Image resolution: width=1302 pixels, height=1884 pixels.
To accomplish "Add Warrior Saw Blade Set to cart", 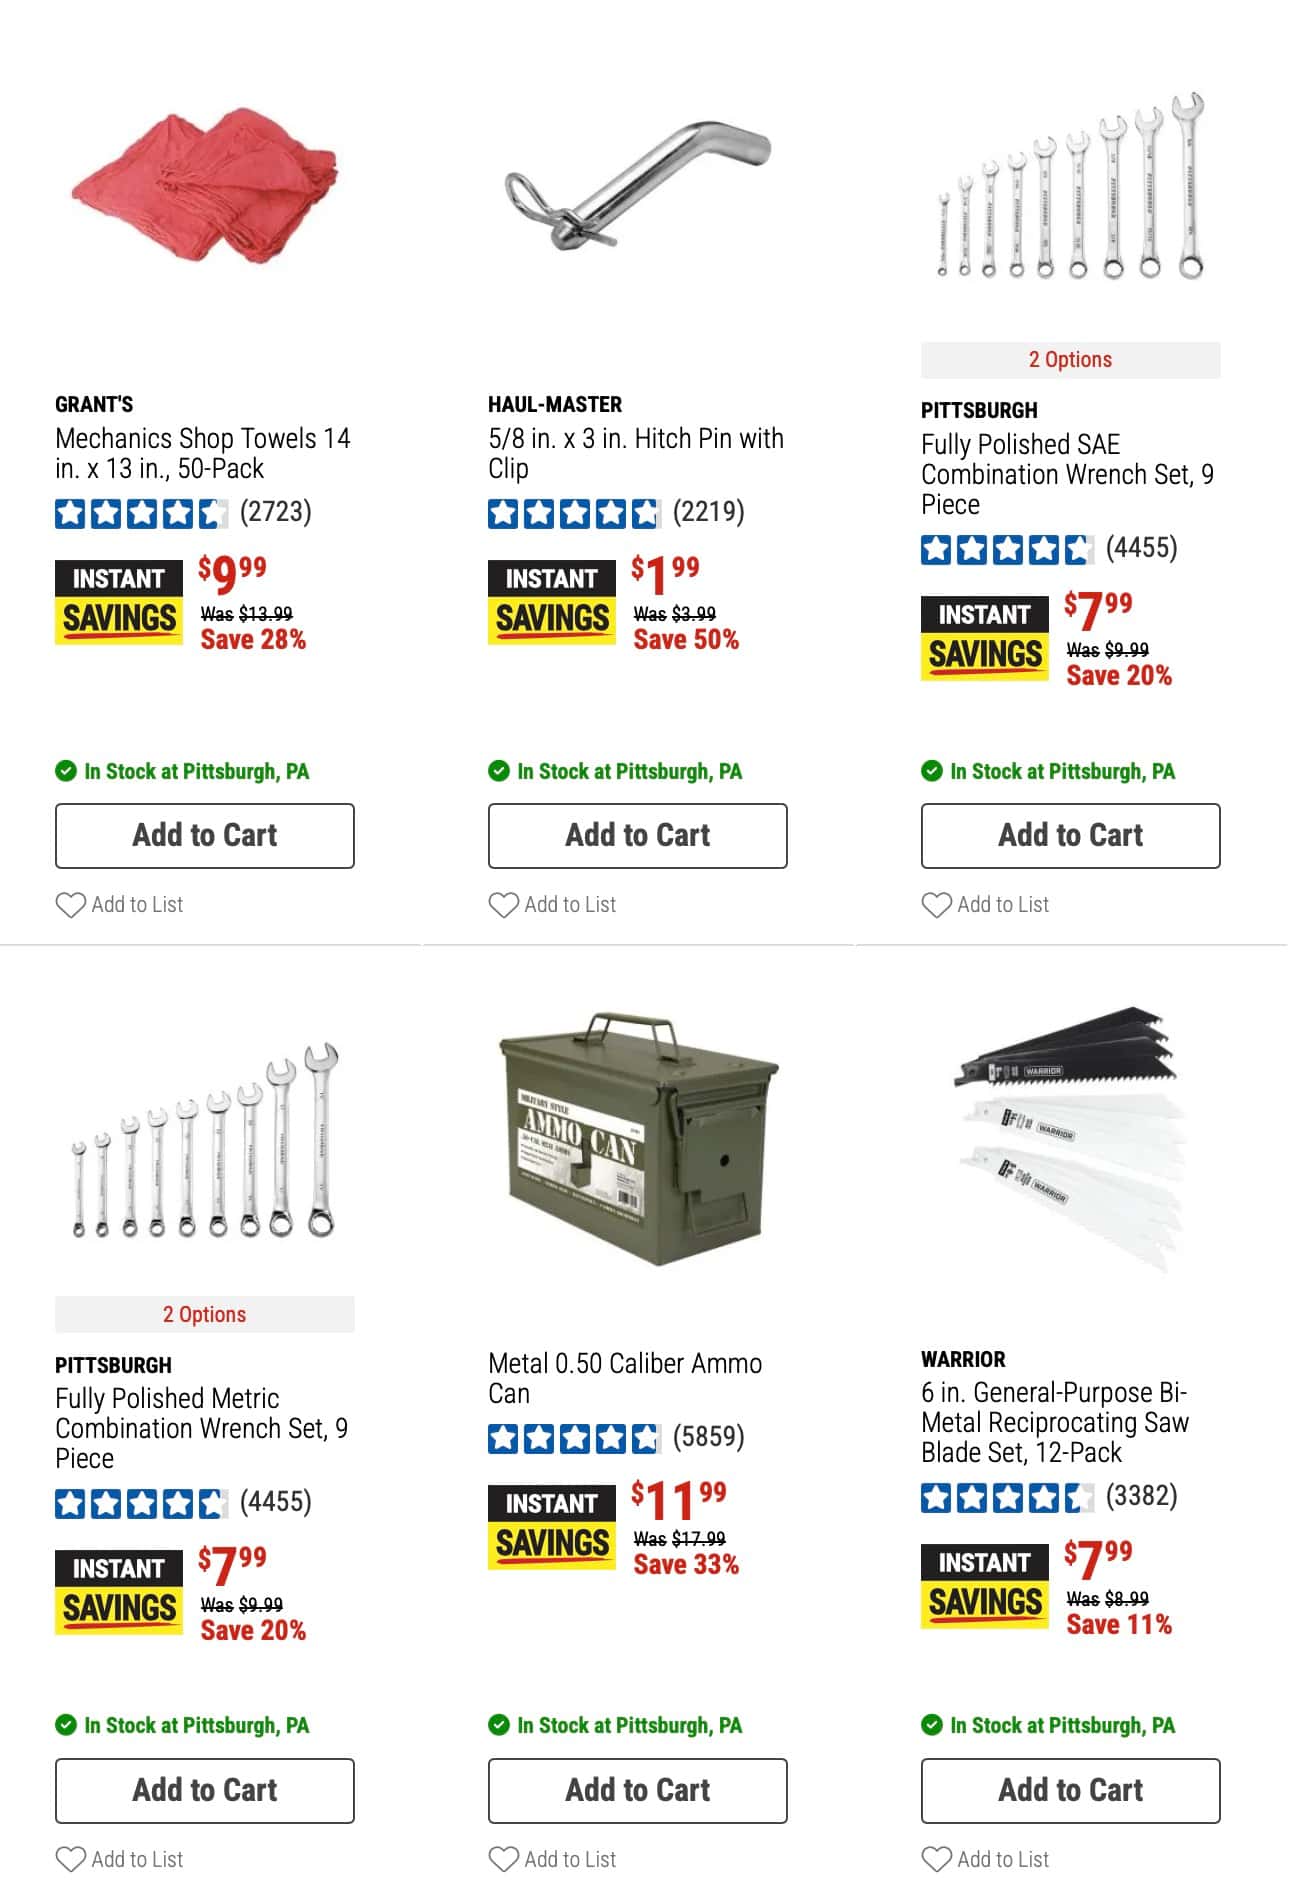I will pos(1070,1791).
